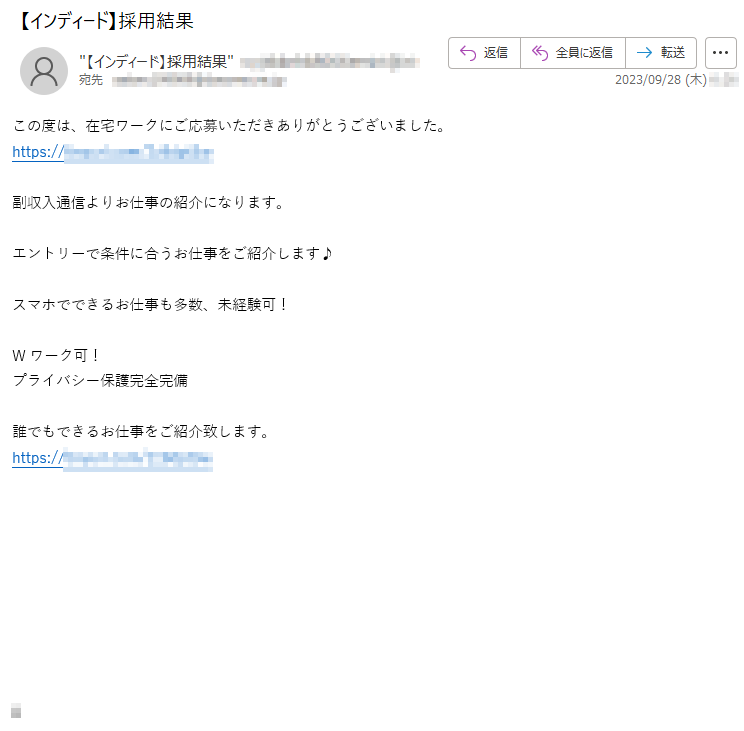Viewport: 744px width, 731px height.
Task: Click the text プライバシー保護完全完備
Action: click(100, 380)
